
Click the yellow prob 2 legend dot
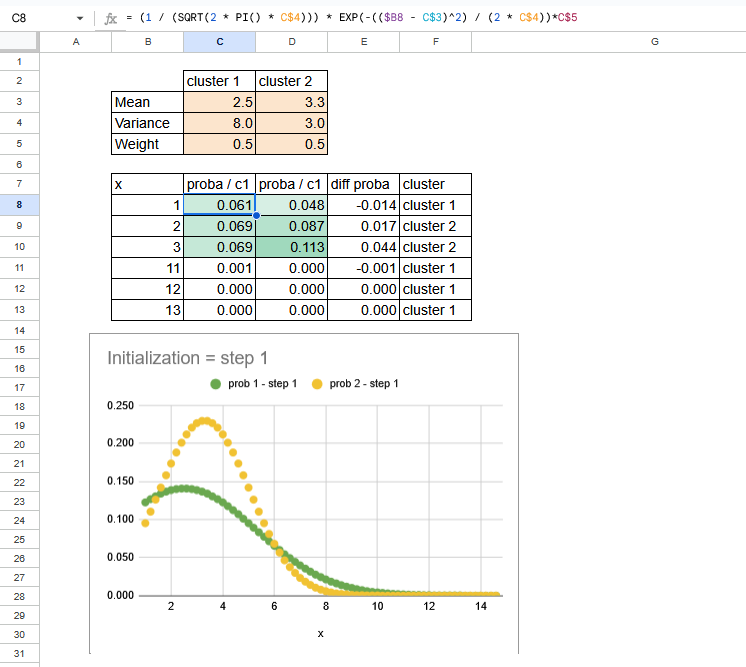point(318,383)
